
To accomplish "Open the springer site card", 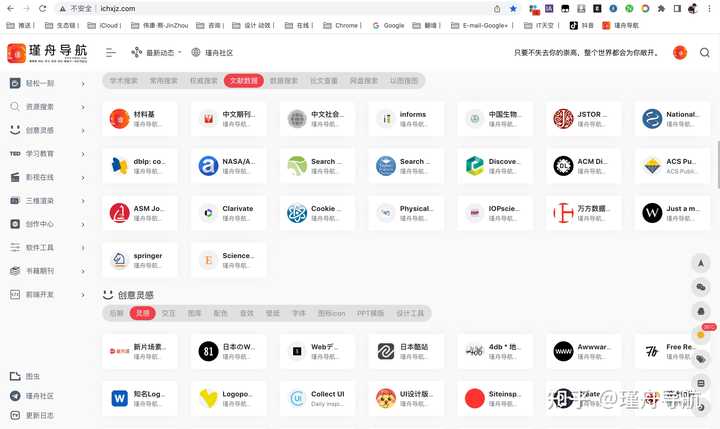I will click(140, 260).
